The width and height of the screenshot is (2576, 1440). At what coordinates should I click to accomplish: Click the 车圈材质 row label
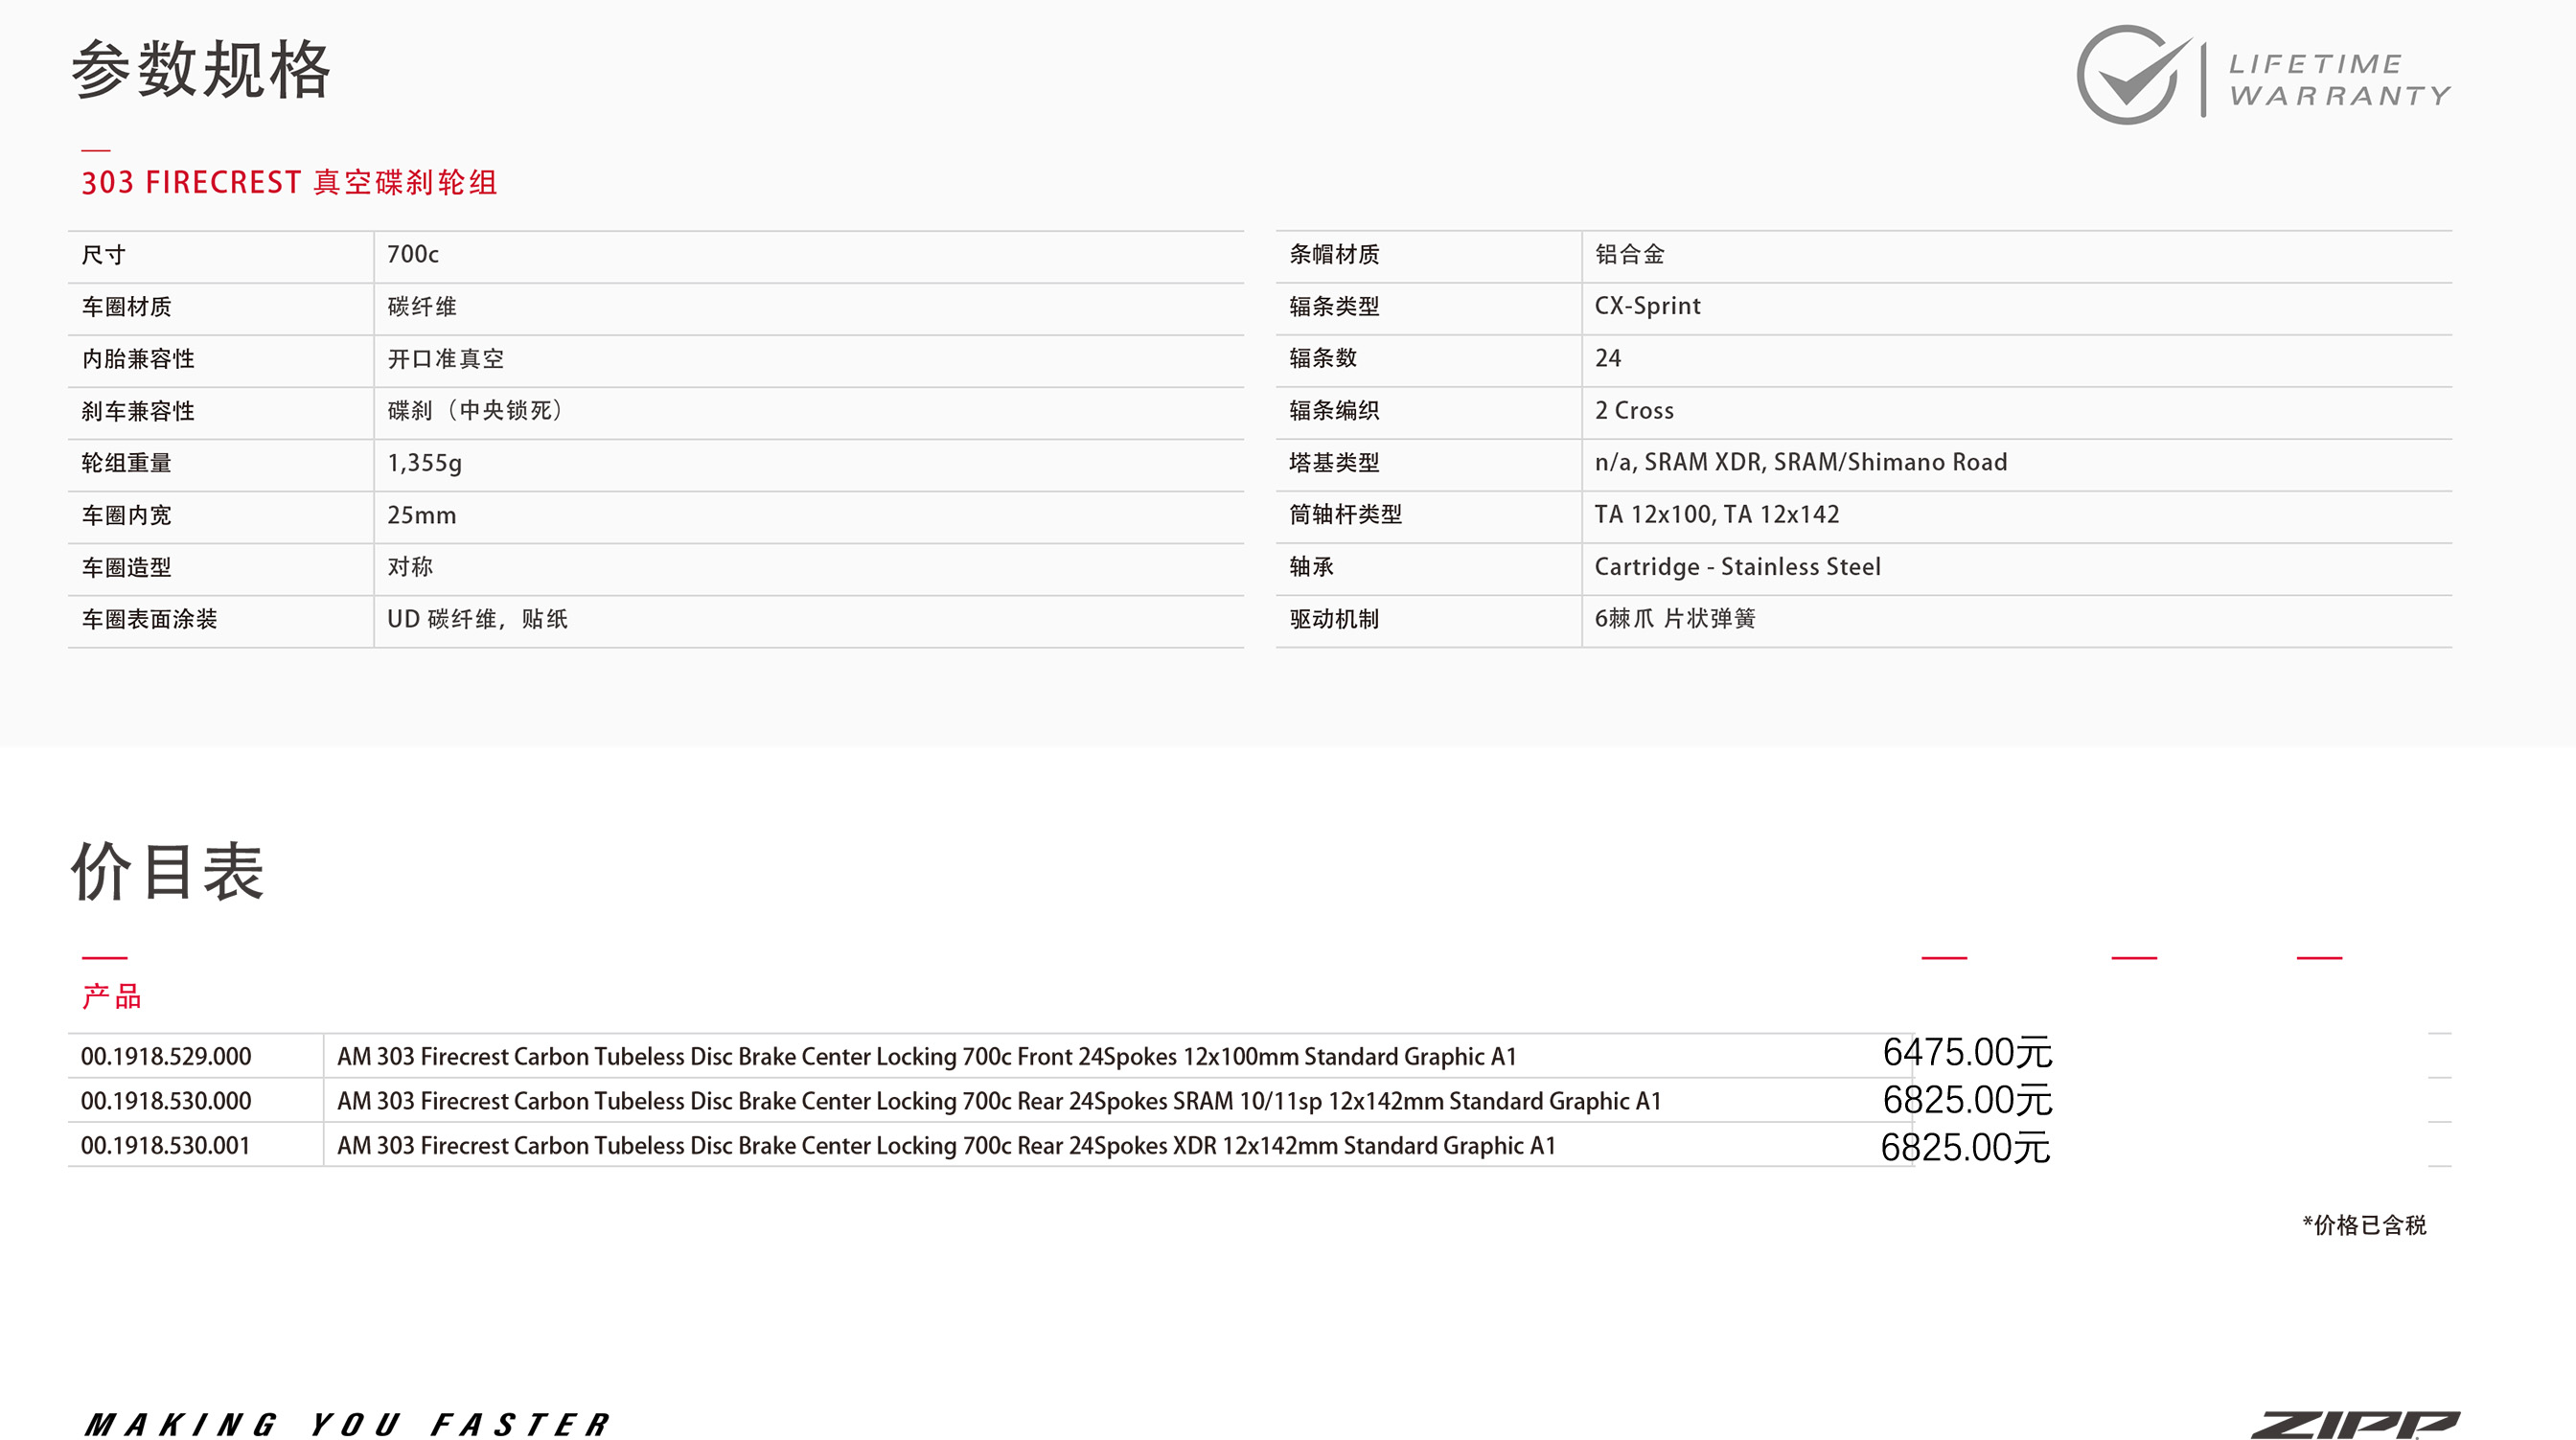[x=127, y=307]
